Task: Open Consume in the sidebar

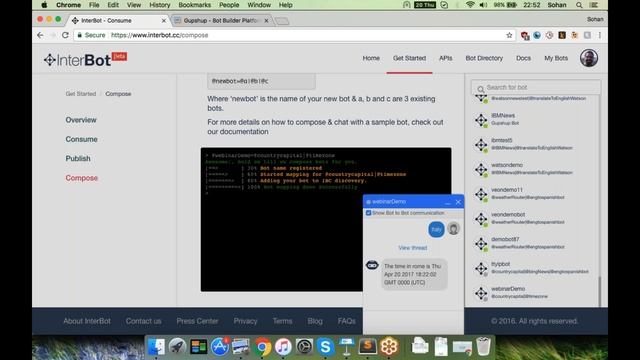Action: [x=81, y=139]
